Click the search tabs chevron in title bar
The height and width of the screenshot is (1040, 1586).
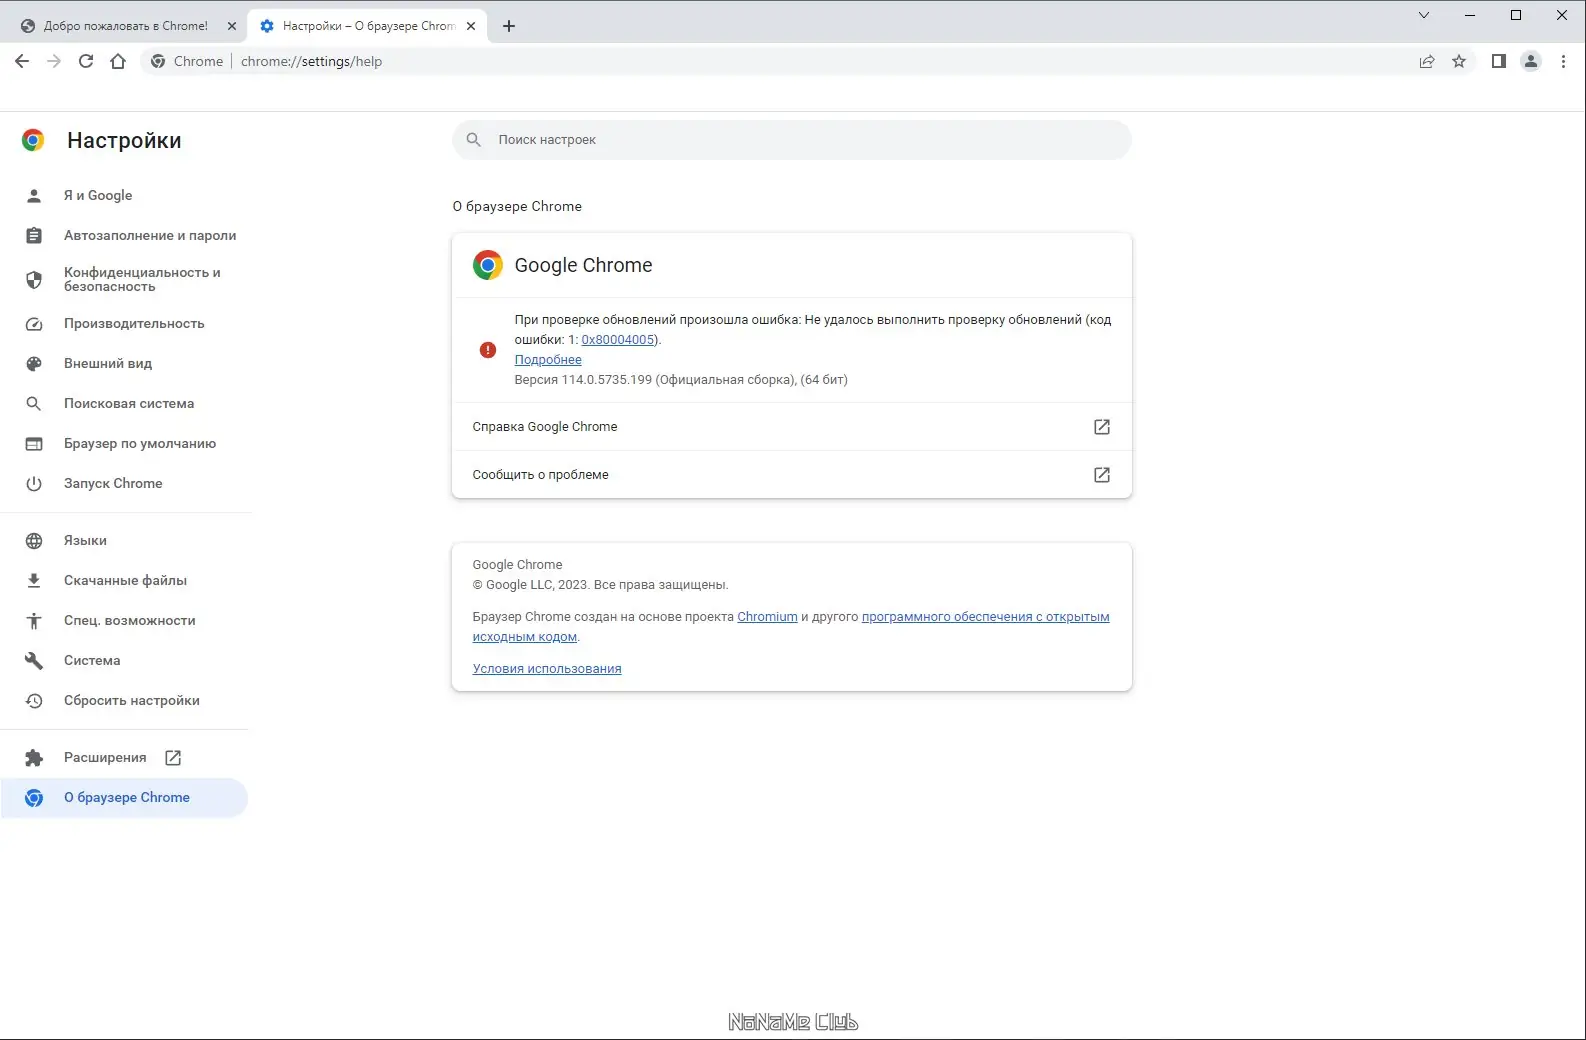click(1424, 15)
